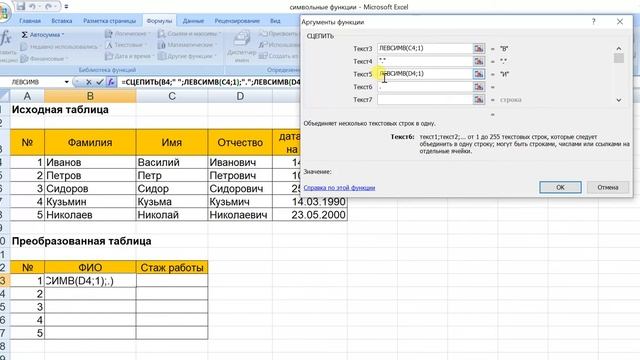Click the cell containing Василий

pos(172,162)
